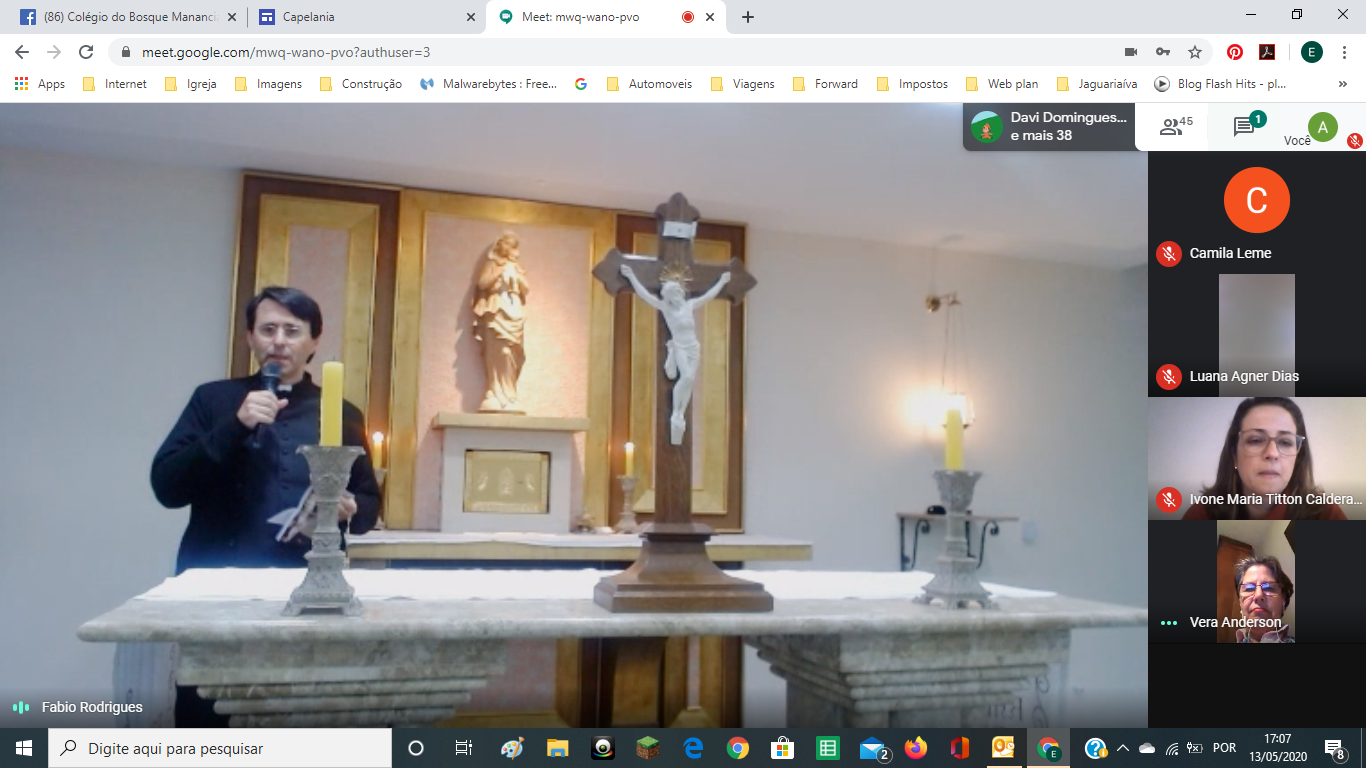Open the Chrome profile "E" avatar
Image resolution: width=1366 pixels, height=768 pixels.
(x=1312, y=52)
